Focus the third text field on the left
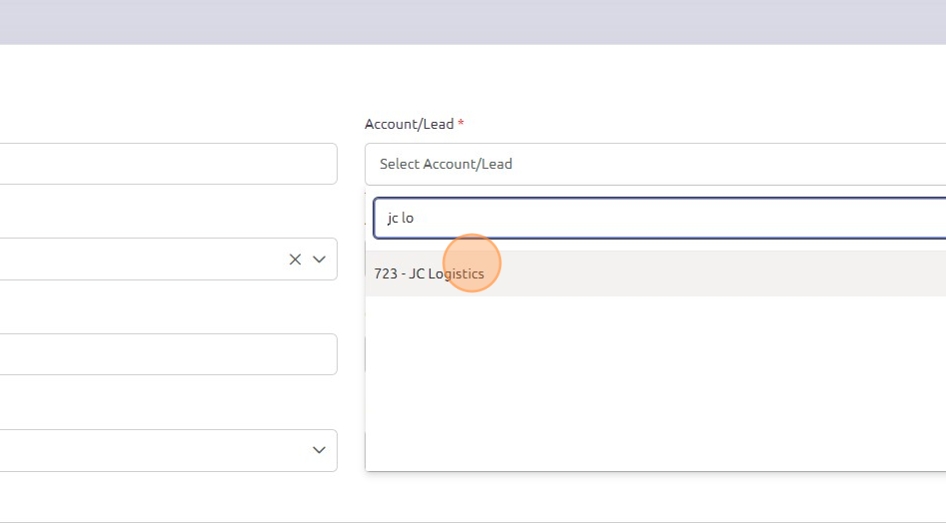The image size is (946, 528). pos(168,355)
